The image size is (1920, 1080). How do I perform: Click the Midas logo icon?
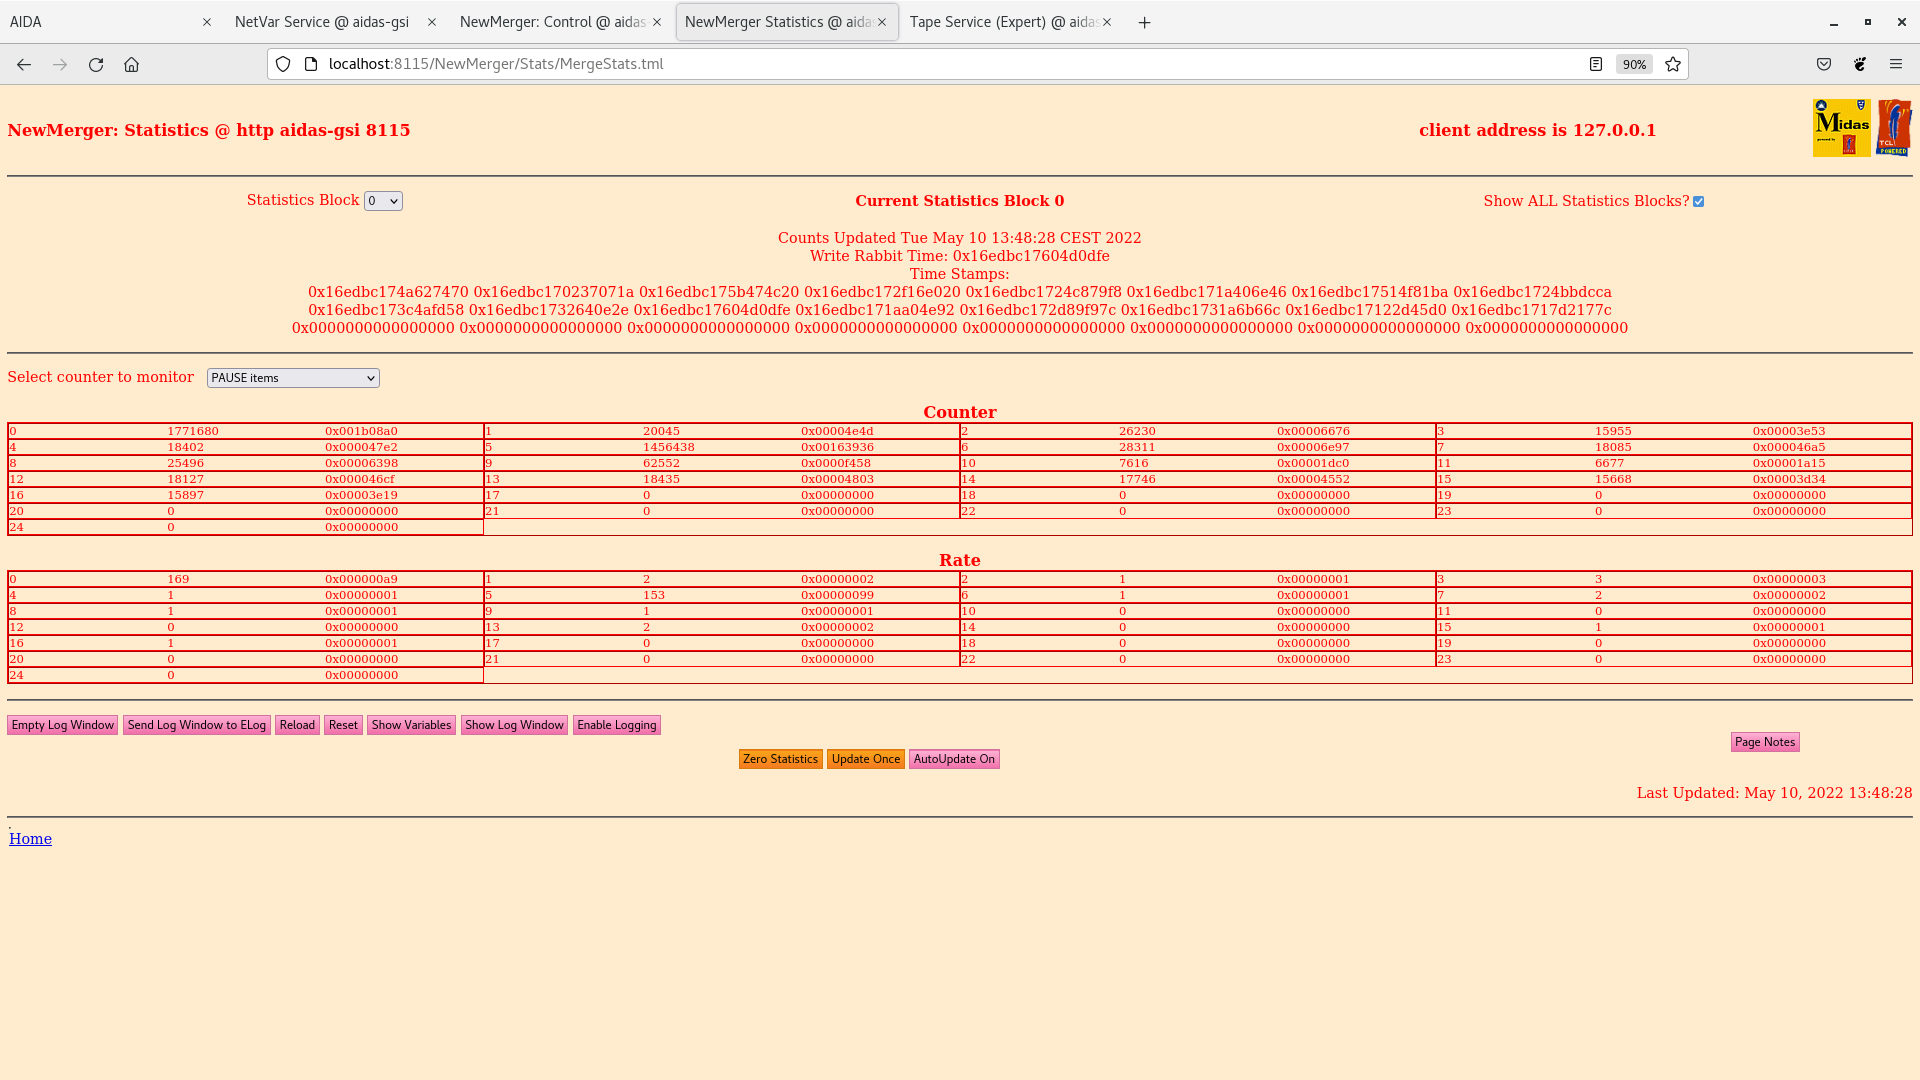tap(1841, 128)
